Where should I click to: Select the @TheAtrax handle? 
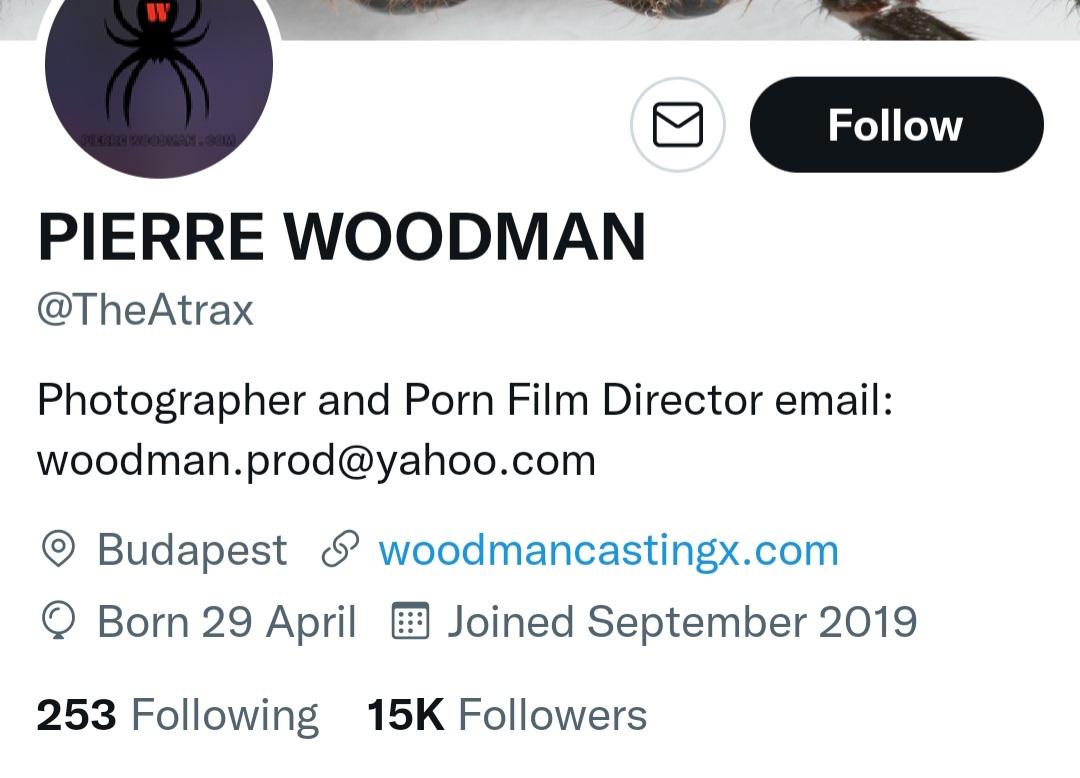pos(146,310)
